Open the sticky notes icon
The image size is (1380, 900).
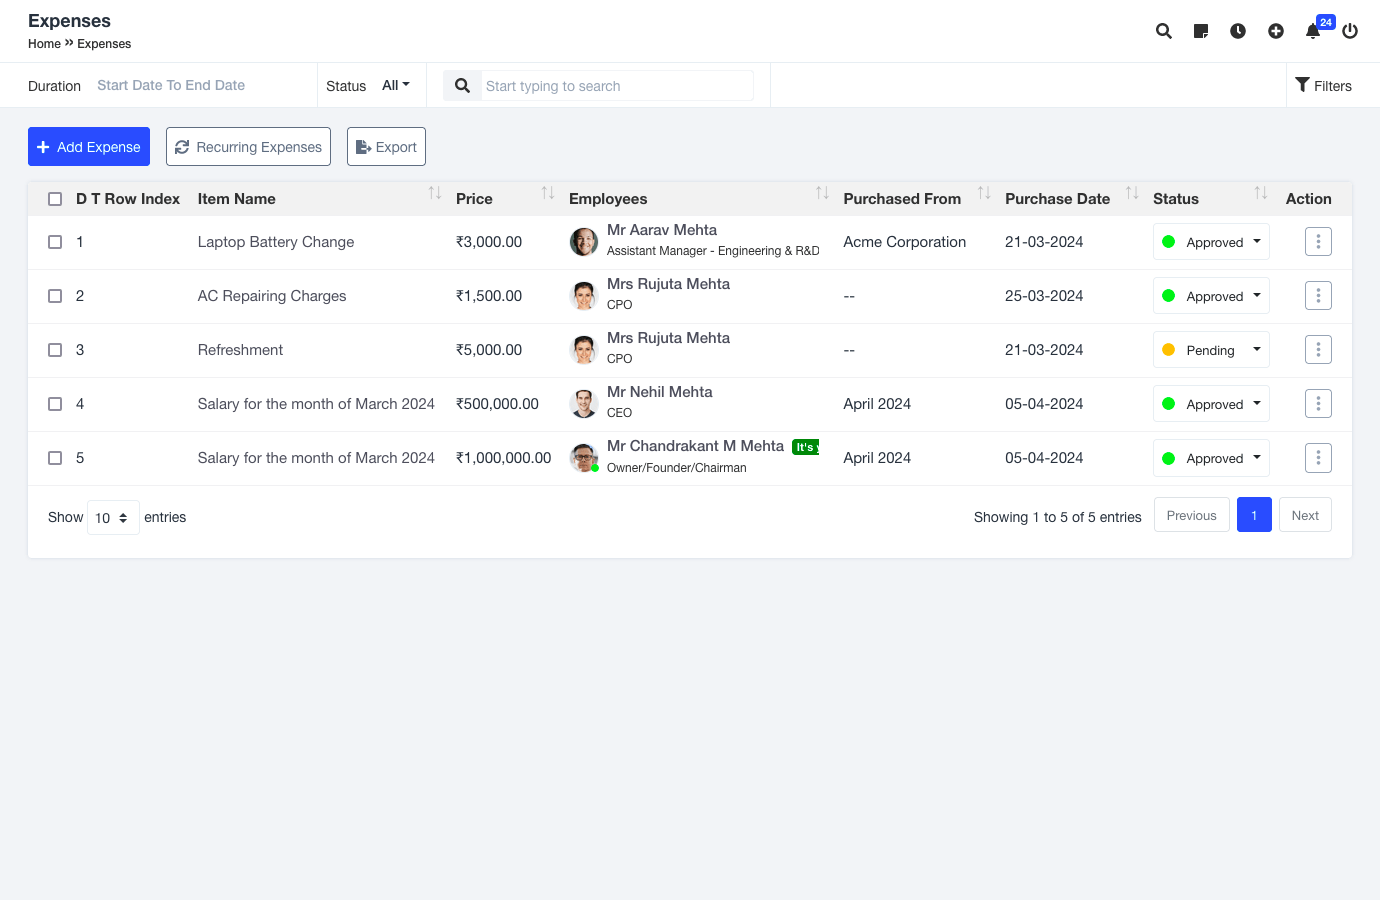pos(1201,31)
